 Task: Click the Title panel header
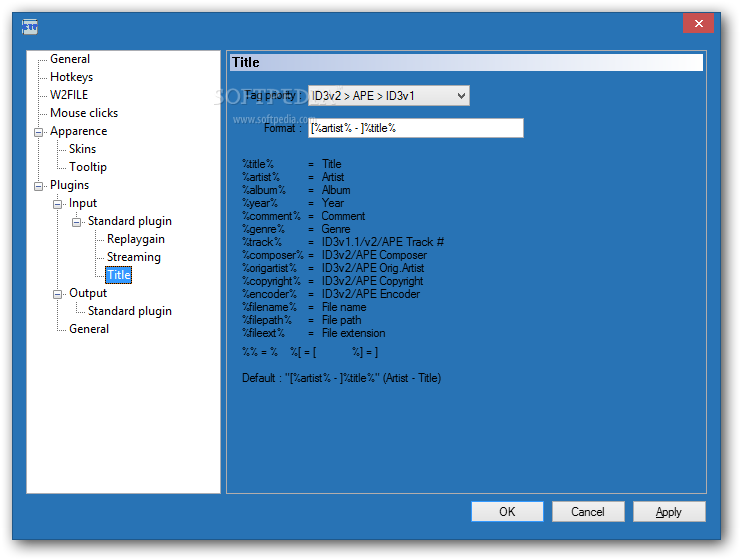(466, 62)
